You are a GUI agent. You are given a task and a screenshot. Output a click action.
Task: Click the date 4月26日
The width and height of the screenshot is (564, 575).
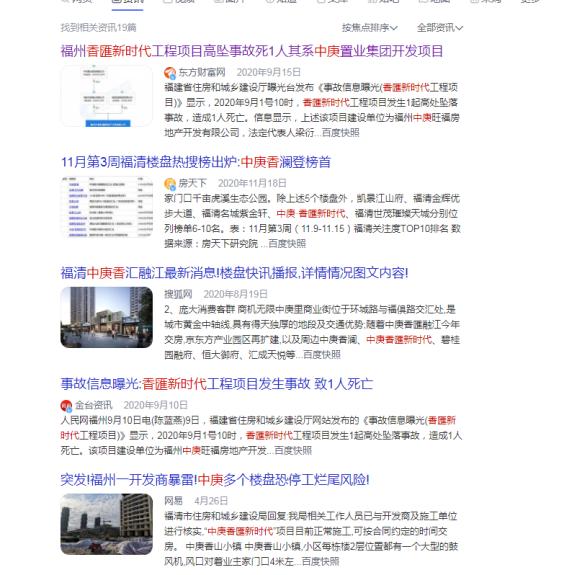point(211,501)
